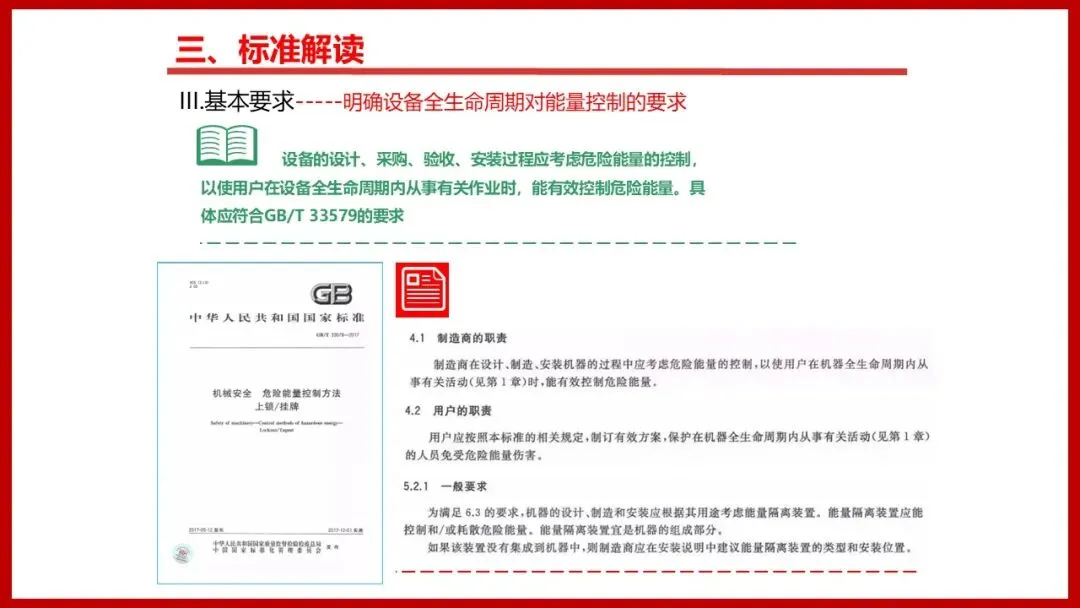Screen dimensions: 1080x608
Task: Click the GB logo on standard cover
Action: click(x=332, y=294)
